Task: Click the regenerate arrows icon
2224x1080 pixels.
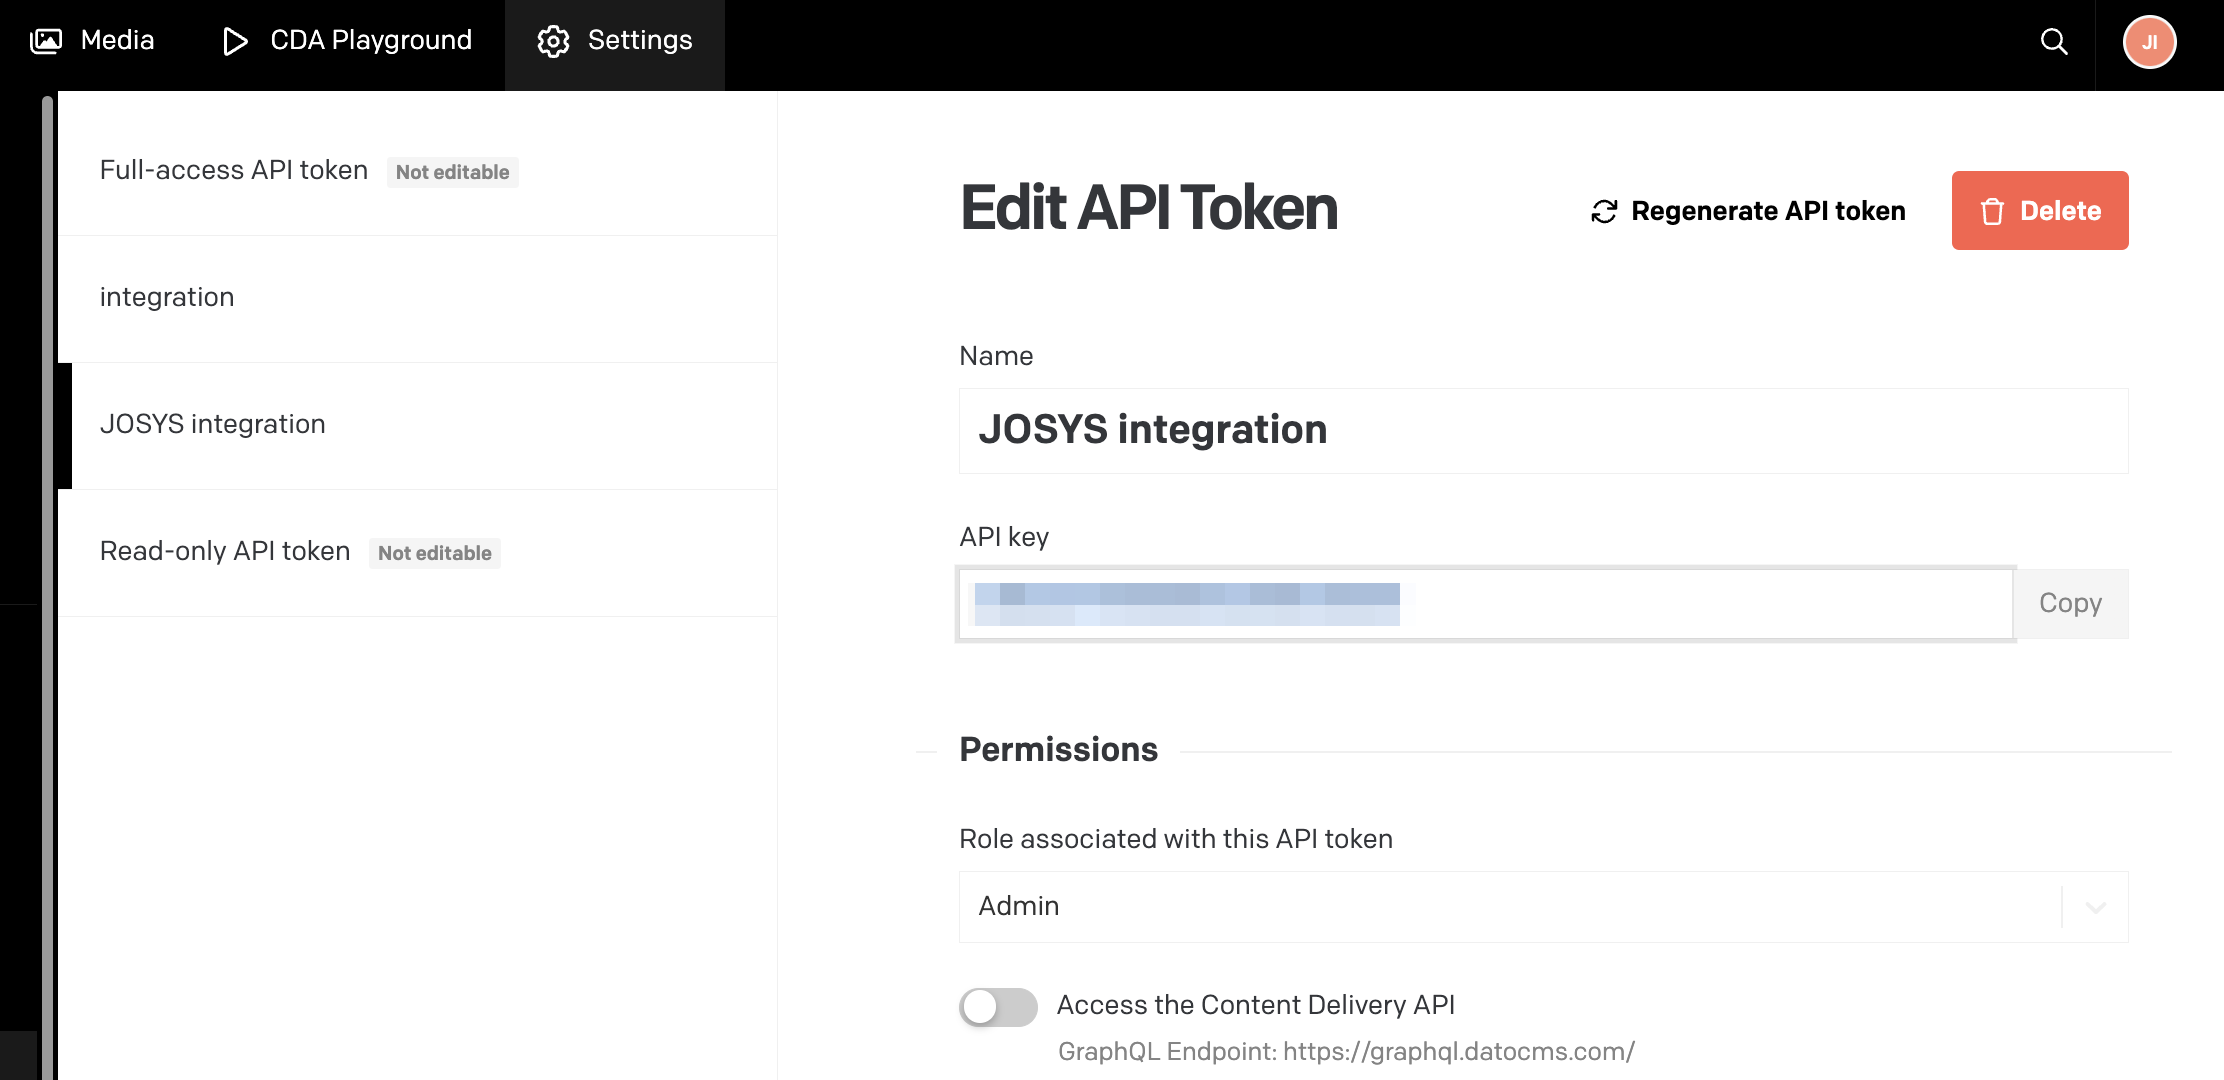Action: (x=1604, y=212)
